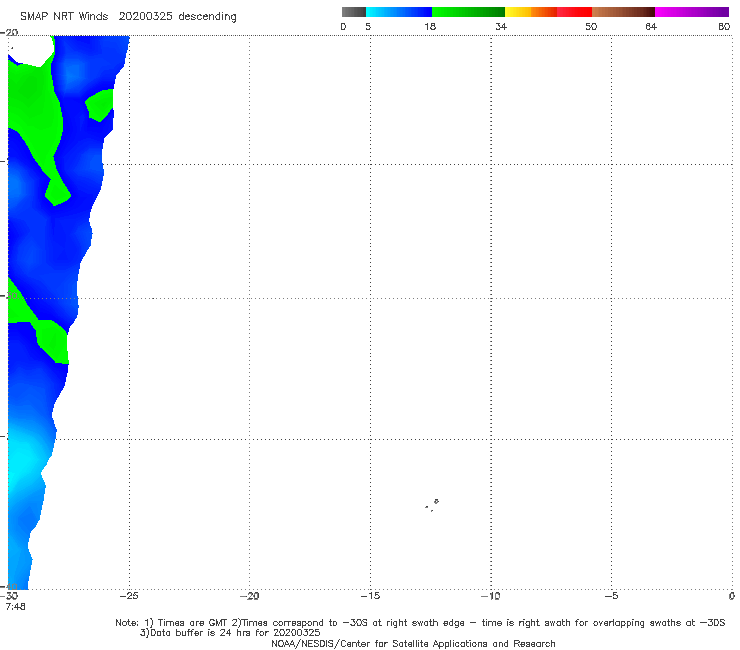Click the colorbar label '18'
The height and width of the screenshot is (650, 740).
click(430, 27)
